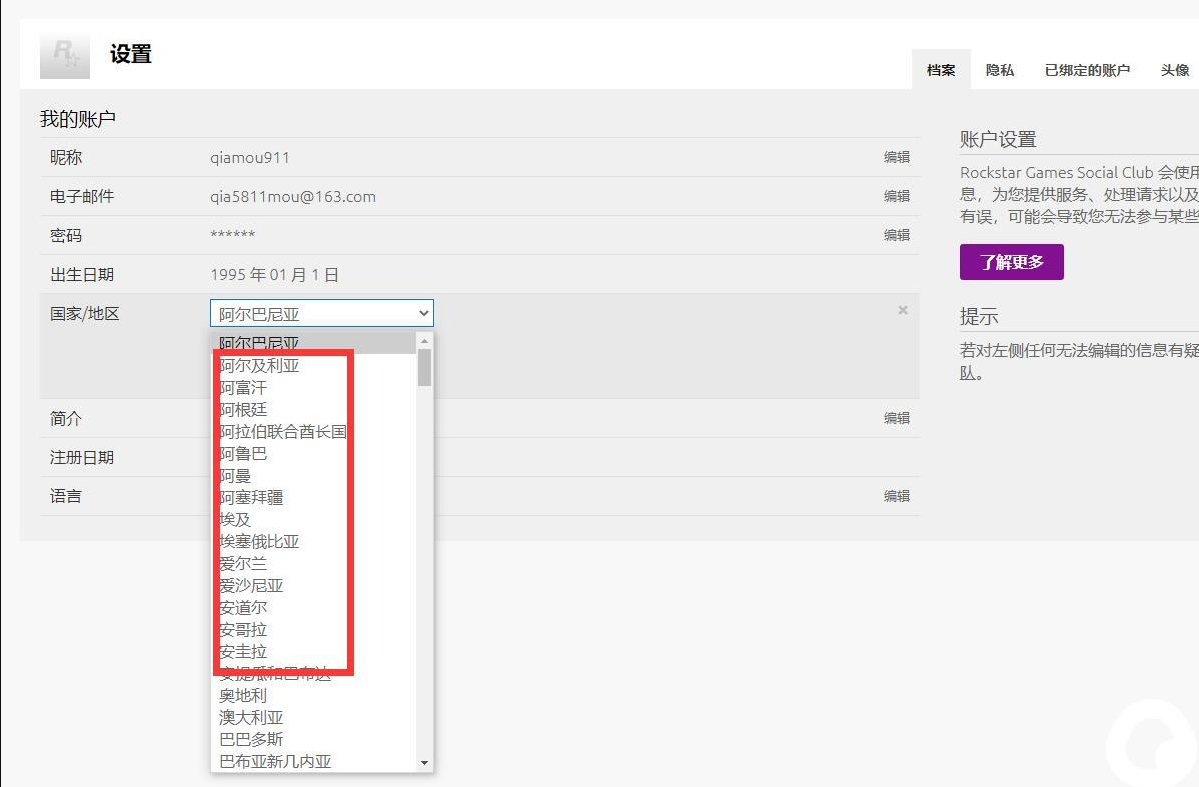Image resolution: width=1199 pixels, height=787 pixels.
Task: Open the 已绑定的账户 tab
Action: 1087,70
